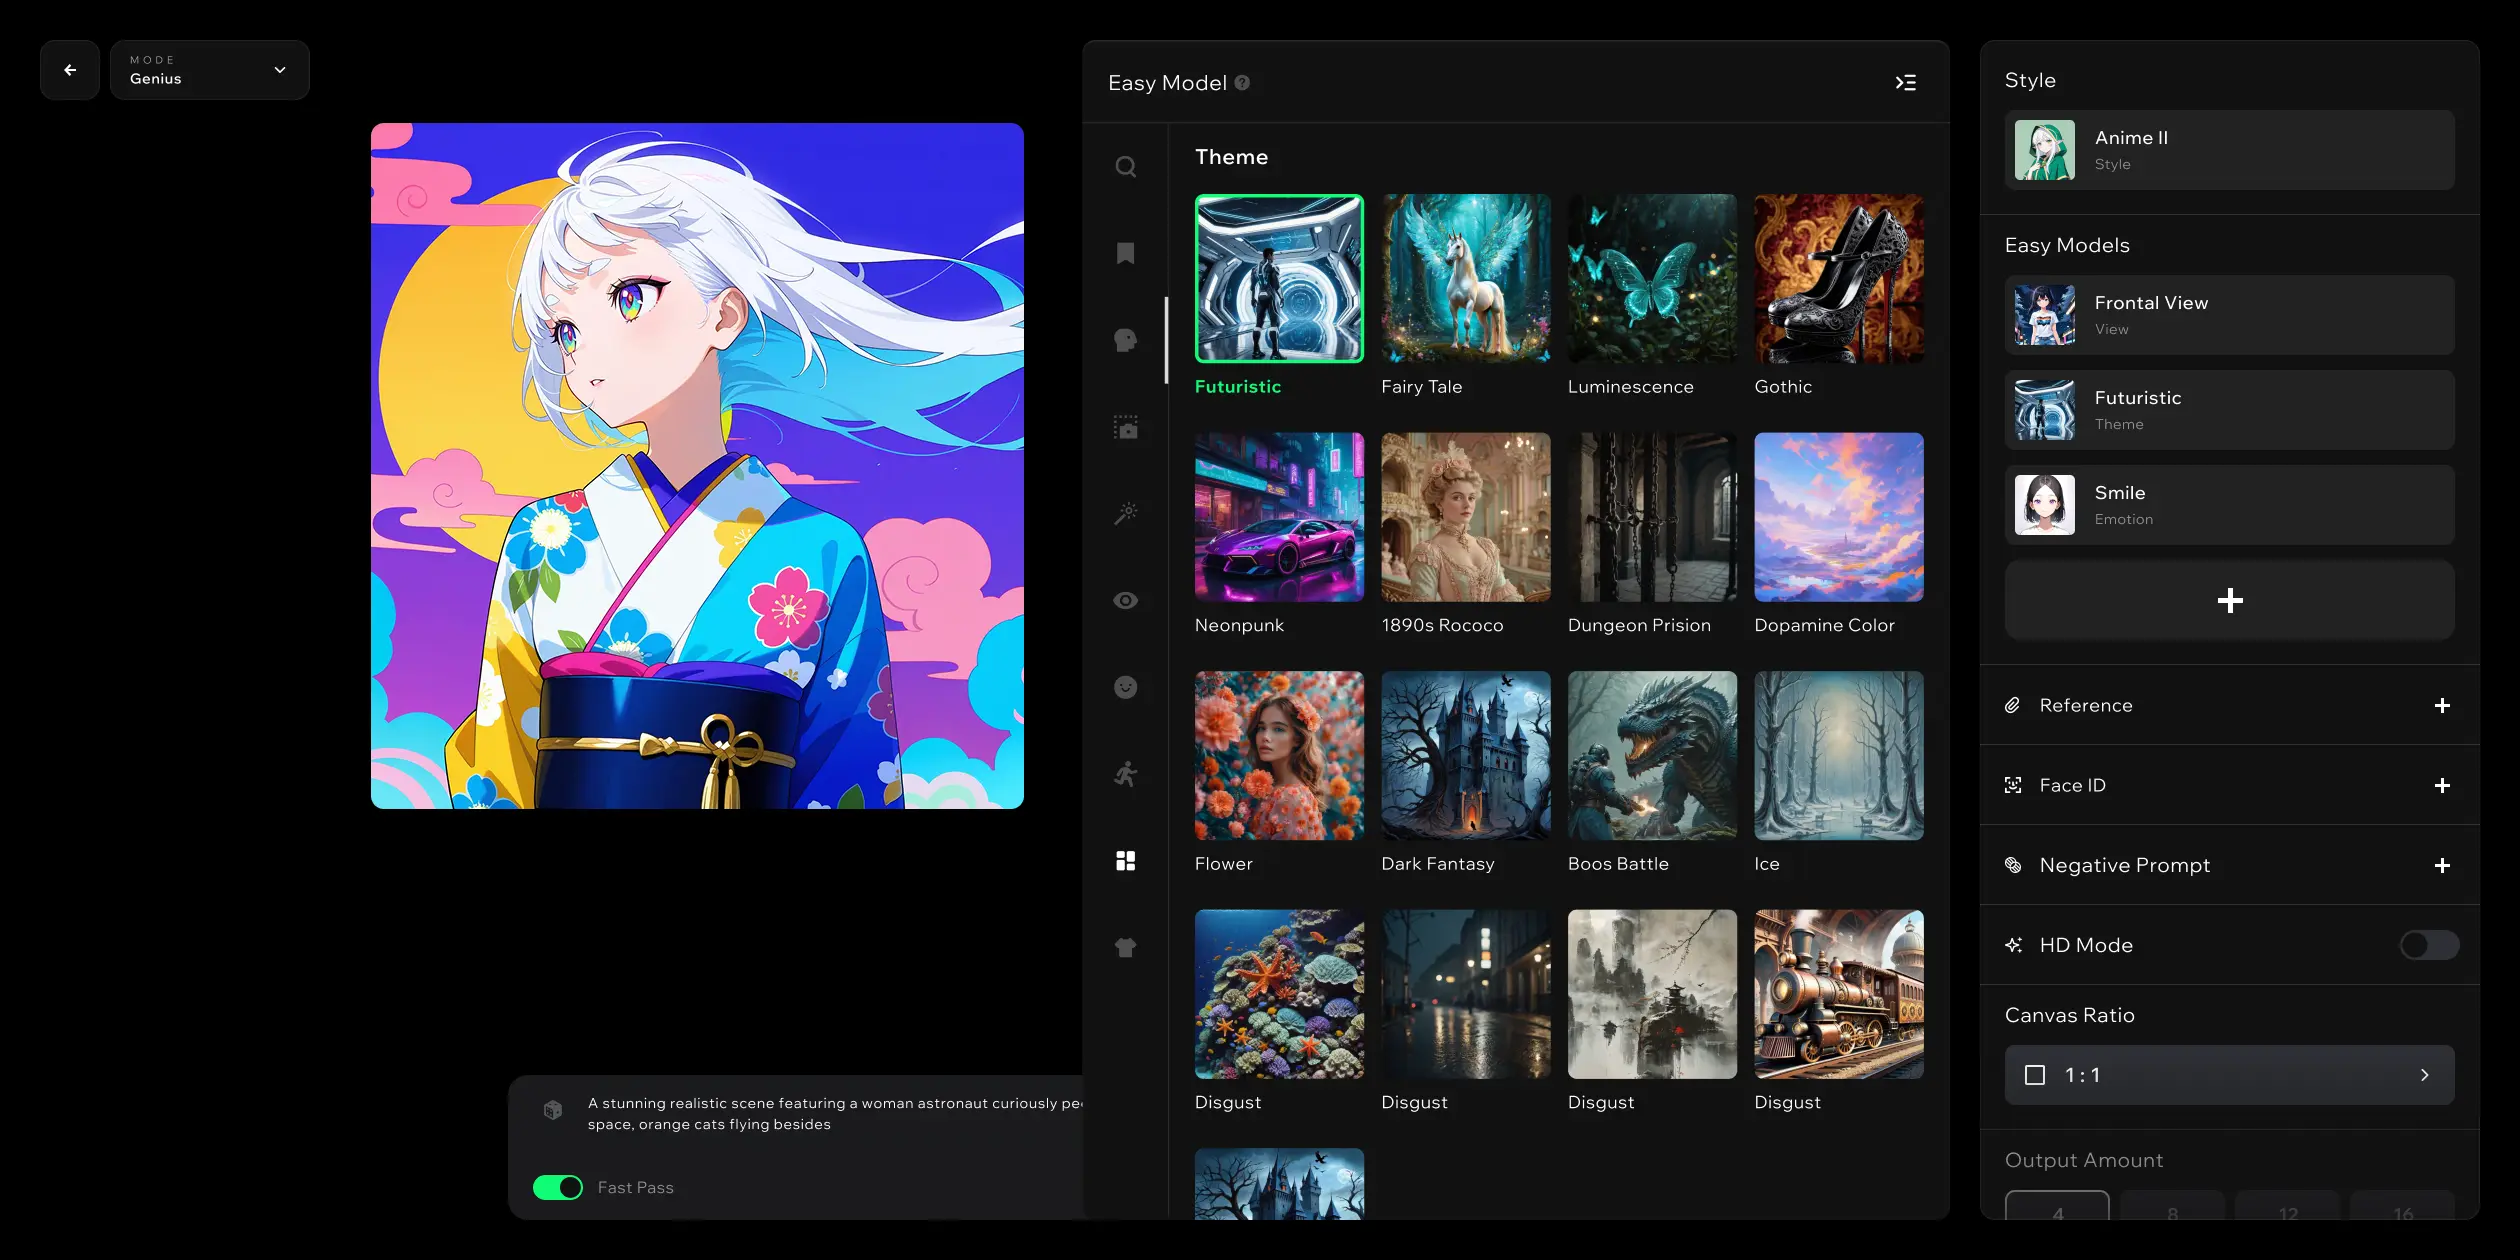Click the prompt text field
2520x1260 pixels.
click(x=830, y=1114)
